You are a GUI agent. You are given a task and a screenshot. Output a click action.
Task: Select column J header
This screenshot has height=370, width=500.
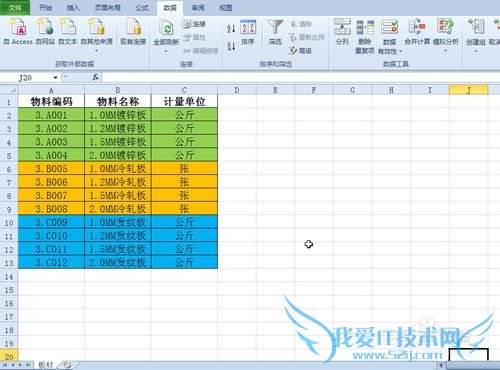pyautogui.click(x=468, y=90)
